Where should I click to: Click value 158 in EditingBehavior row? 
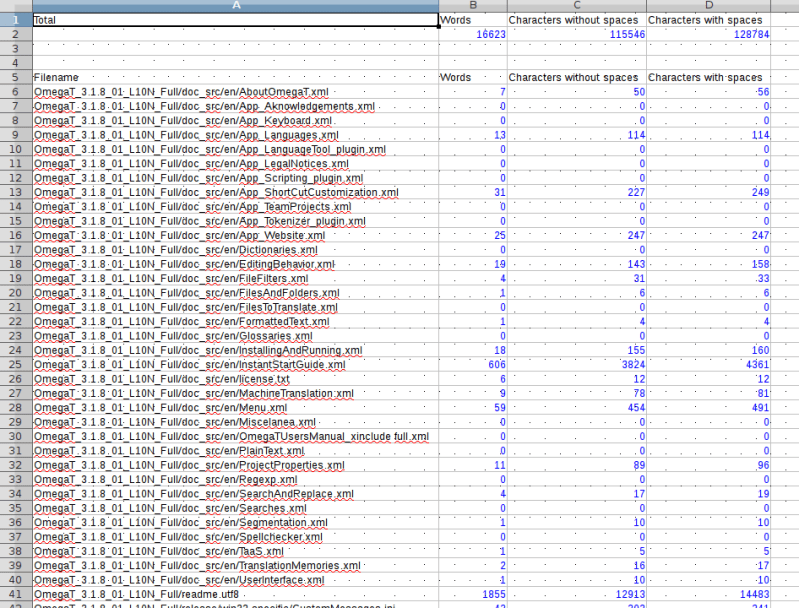708,264
